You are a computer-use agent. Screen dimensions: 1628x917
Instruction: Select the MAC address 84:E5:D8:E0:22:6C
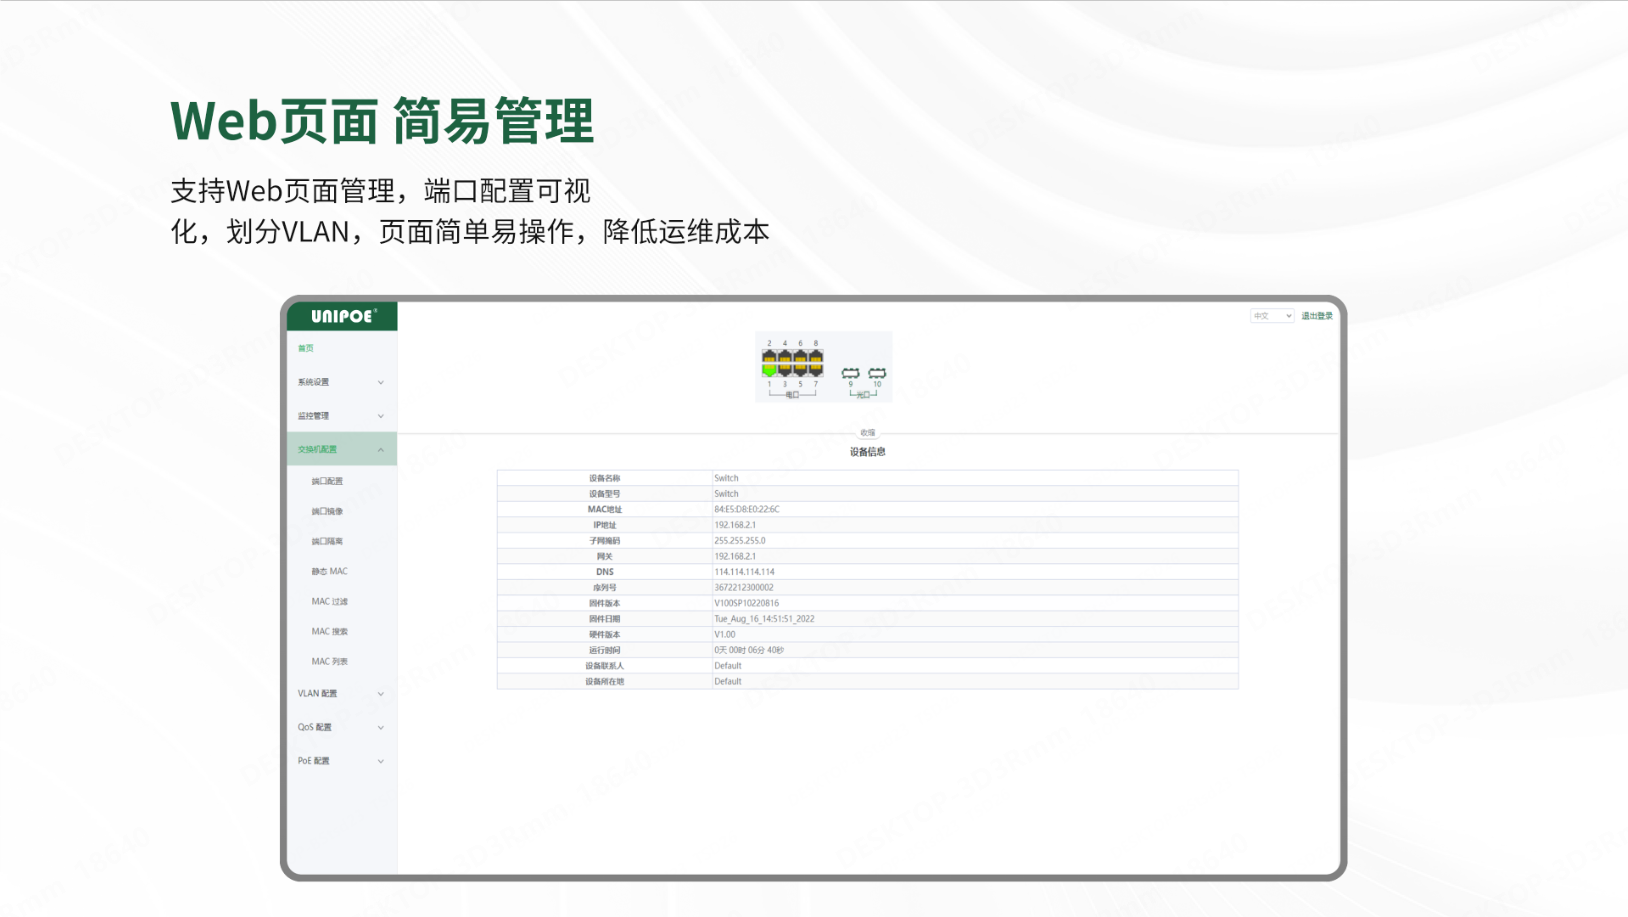tap(747, 509)
